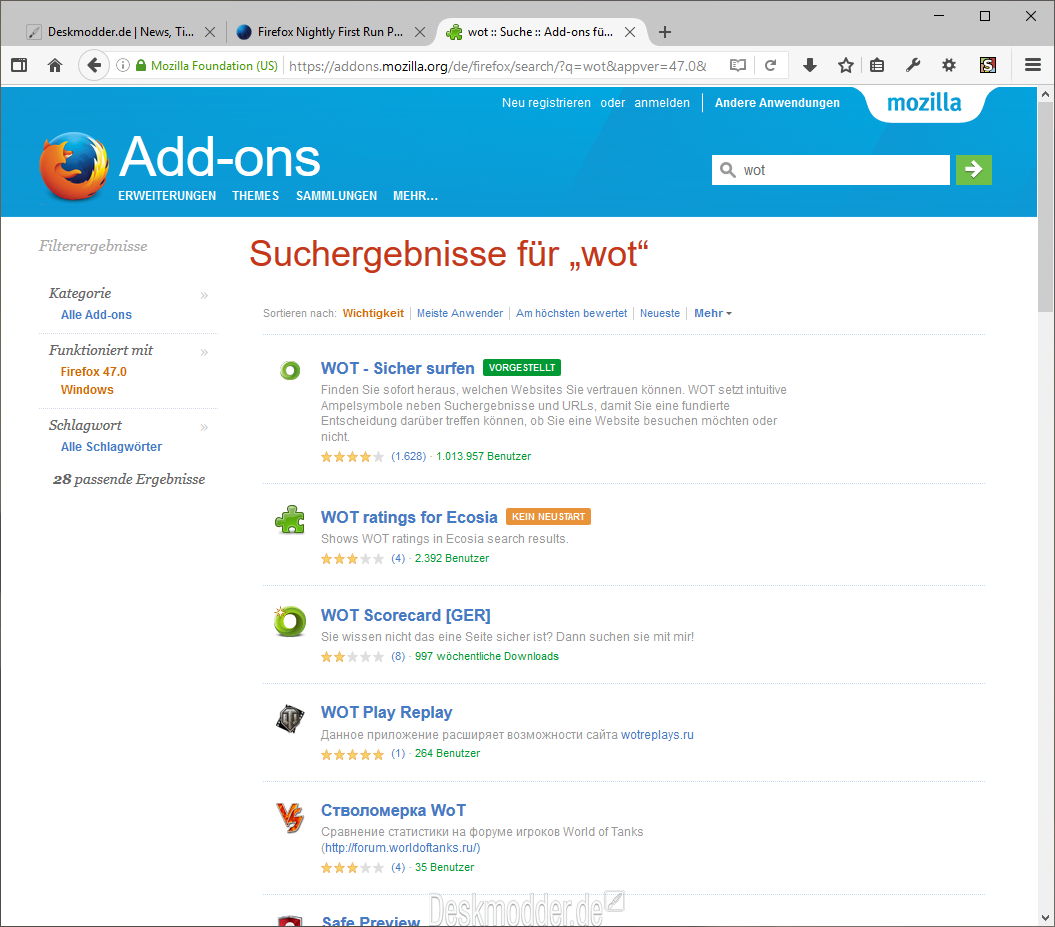Open WOT - Sicher surfen add-on

pos(398,369)
